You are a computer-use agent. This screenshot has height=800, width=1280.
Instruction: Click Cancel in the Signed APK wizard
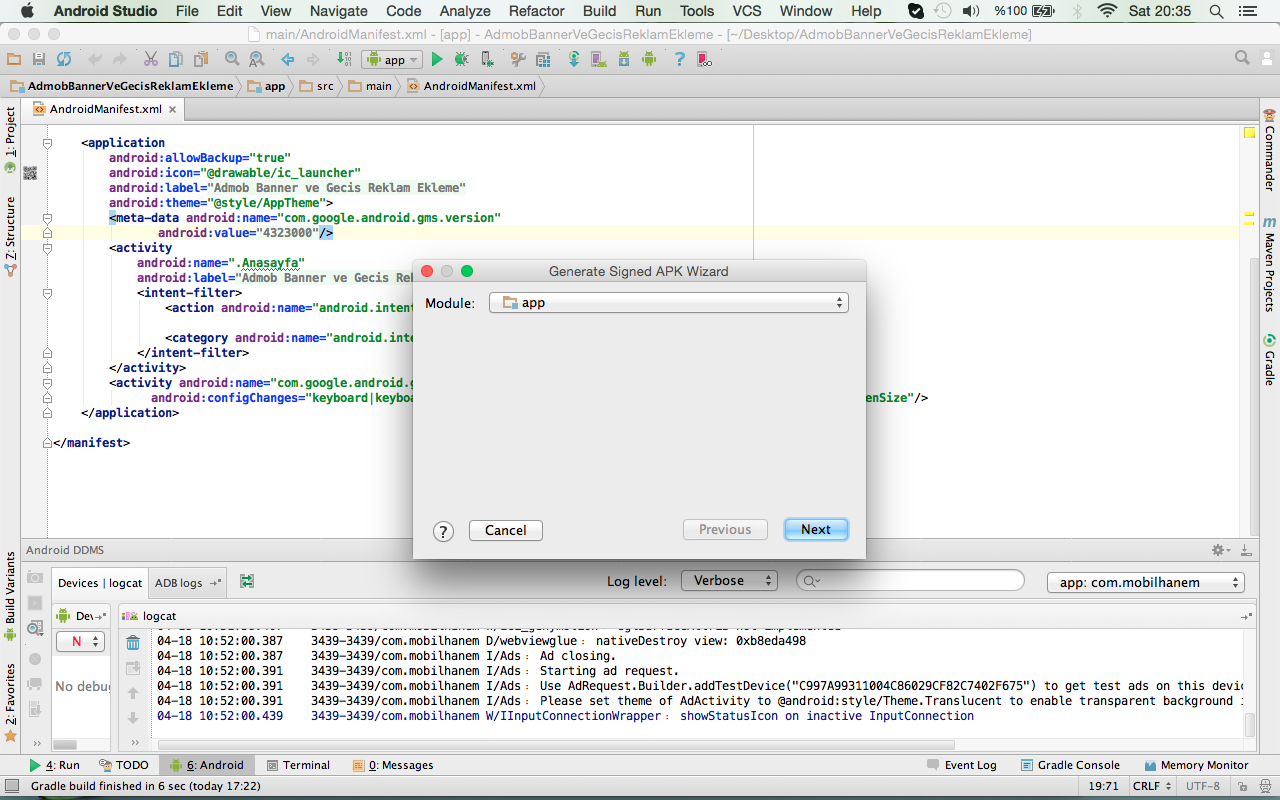click(x=506, y=530)
